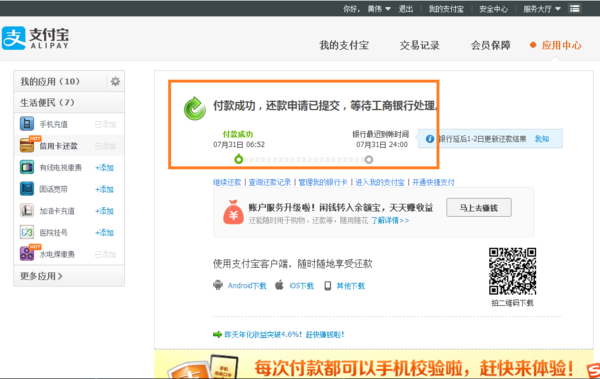This screenshot has width=600, height=379.
Task: Click 退出 to log out
Action: tap(406, 9)
